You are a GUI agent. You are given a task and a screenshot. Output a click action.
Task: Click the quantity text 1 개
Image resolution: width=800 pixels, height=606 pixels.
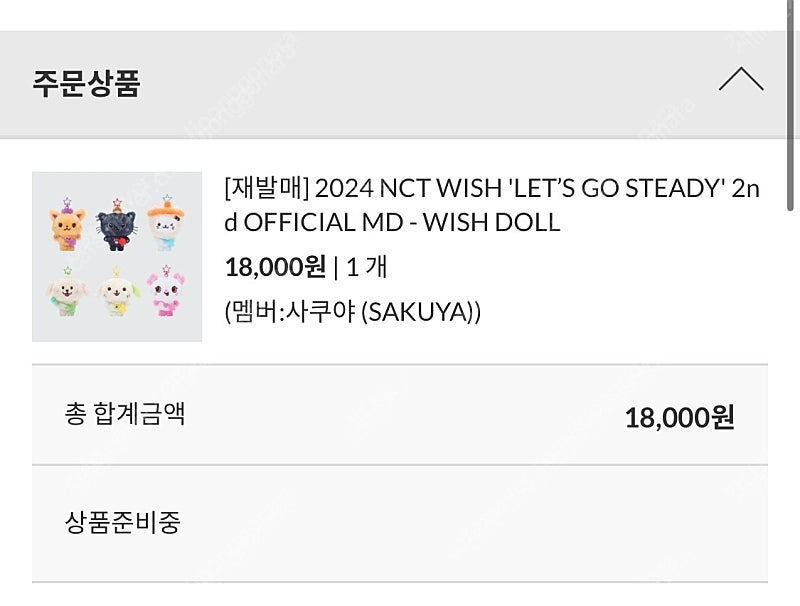[x=366, y=267]
